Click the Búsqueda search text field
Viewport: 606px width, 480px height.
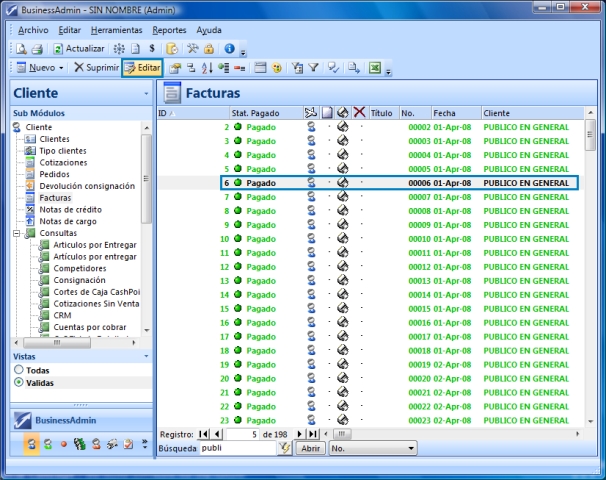pyautogui.click(x=237, y=449)
